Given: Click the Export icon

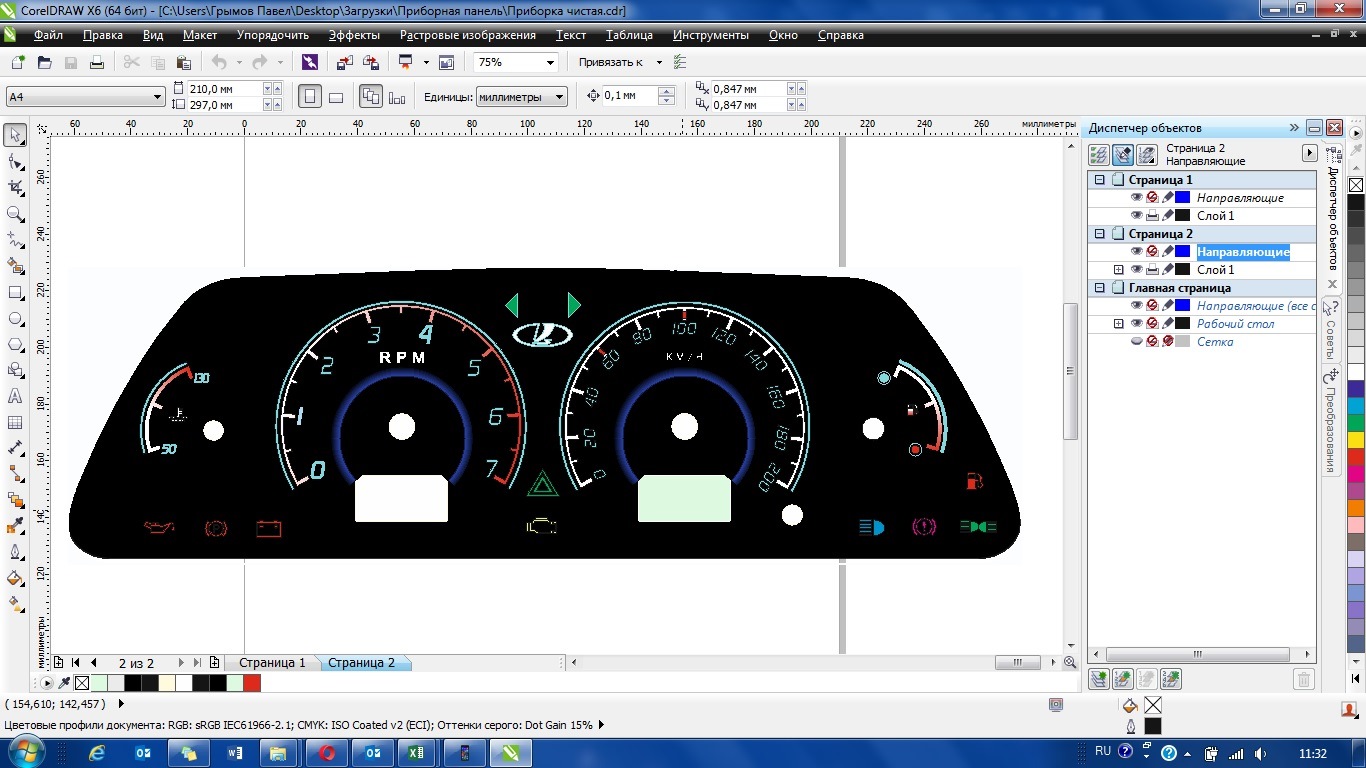Looking at the screenshot, I should click(371, 62).
